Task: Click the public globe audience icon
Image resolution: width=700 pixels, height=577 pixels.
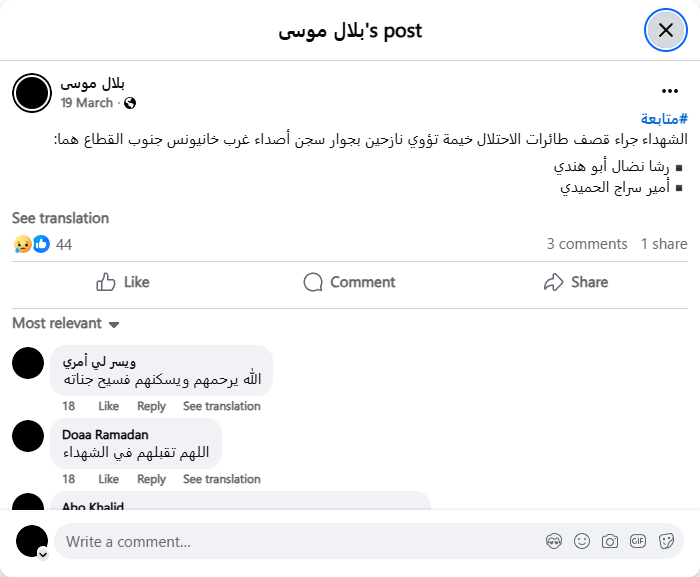Action: pos(130,103)
